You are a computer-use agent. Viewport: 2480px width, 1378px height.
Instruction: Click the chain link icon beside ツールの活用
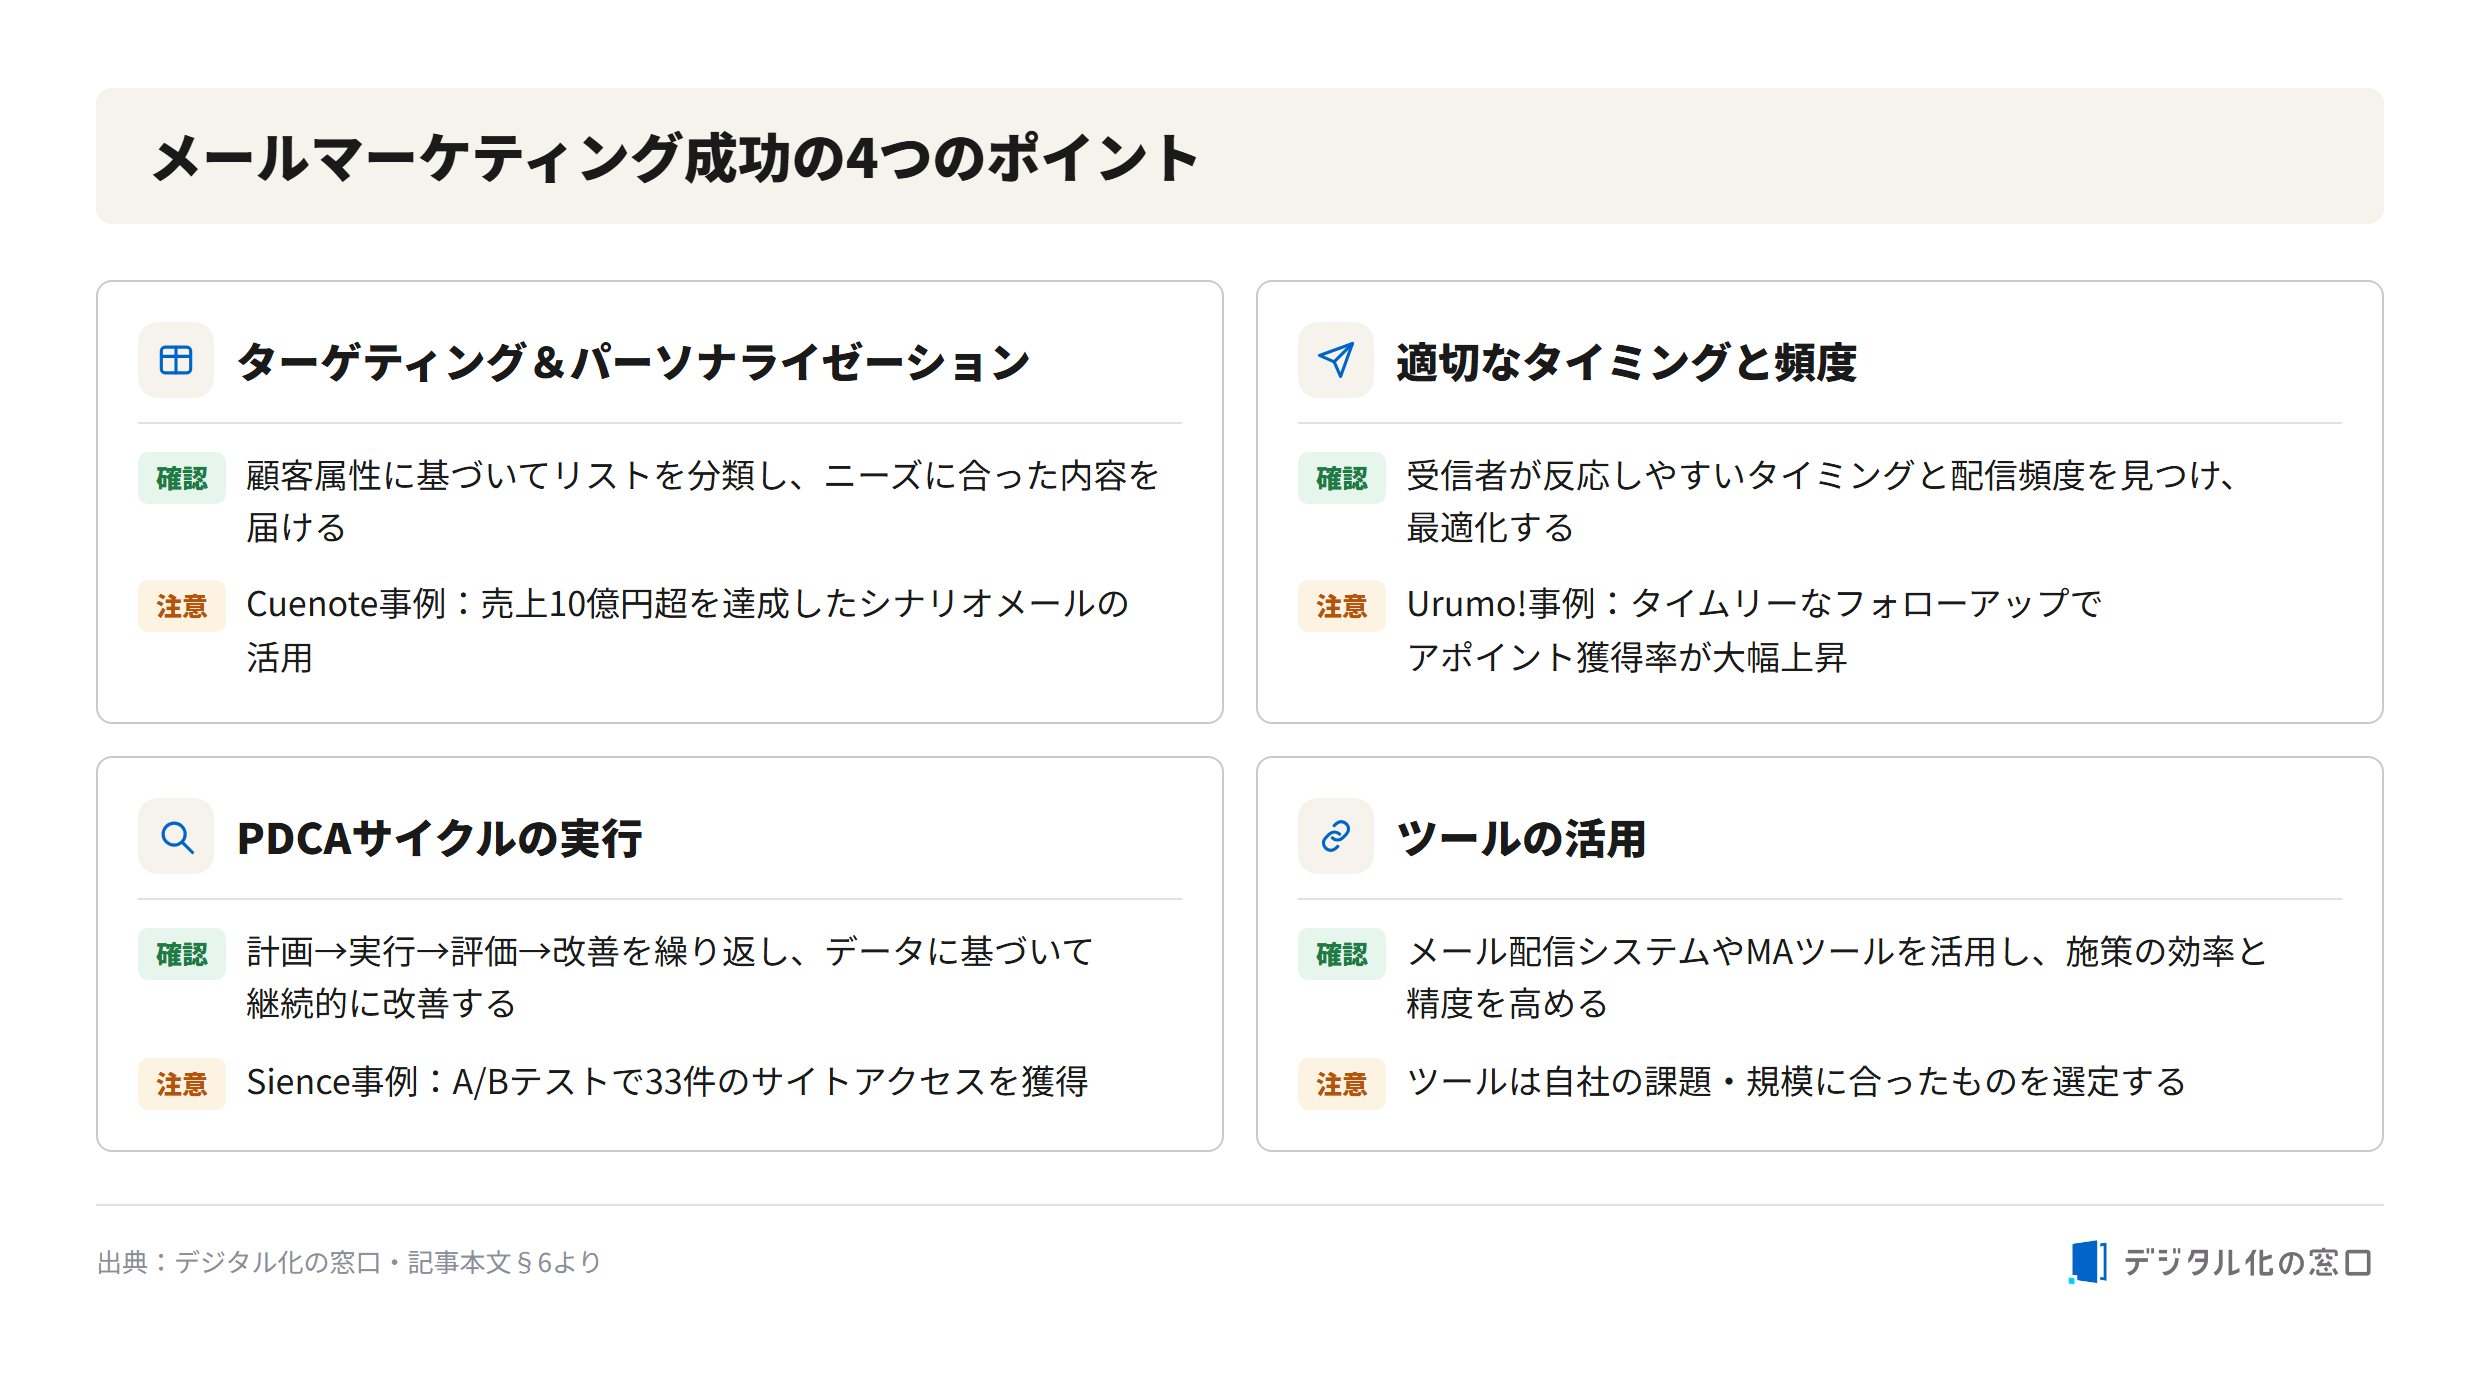coord(1336,836)
